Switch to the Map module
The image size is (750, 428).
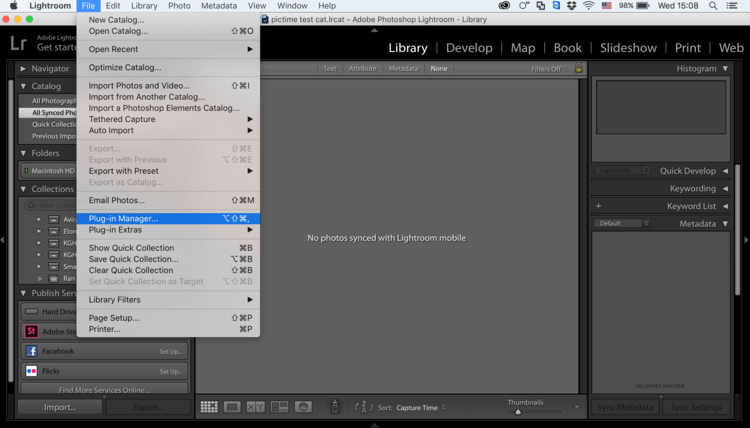coord(523,48)
